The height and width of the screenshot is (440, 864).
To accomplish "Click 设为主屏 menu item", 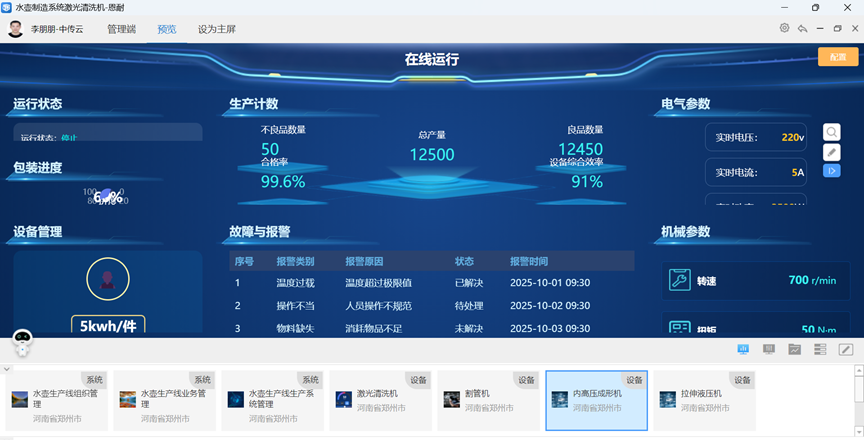I will pyautogui.click(x=217, y=29).
